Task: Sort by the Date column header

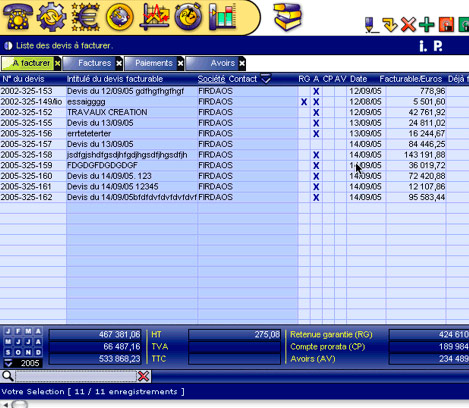Action: click(358, 79)
